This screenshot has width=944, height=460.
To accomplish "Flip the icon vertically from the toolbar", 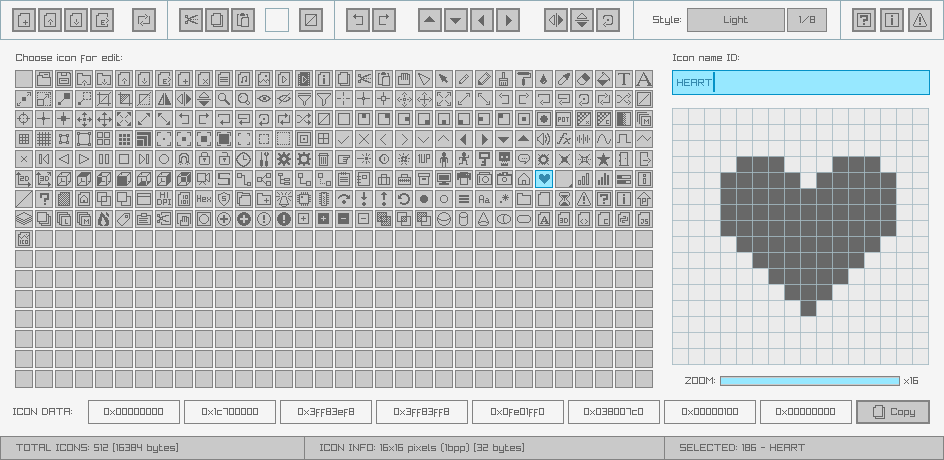I will coord(582,20).
